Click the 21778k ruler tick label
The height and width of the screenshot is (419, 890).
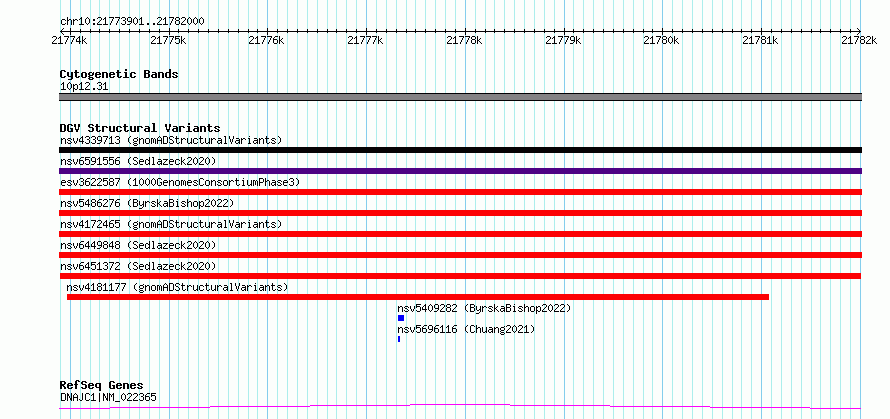pyautogui.click(x=465, y=40)
